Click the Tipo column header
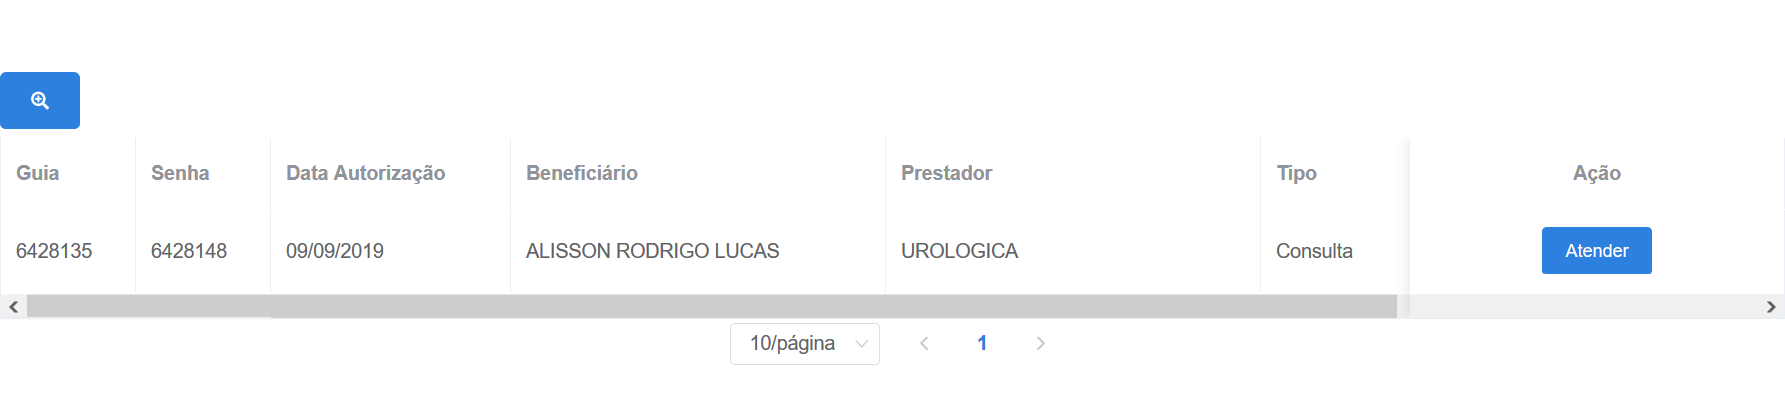 (x=1297, y=173)
